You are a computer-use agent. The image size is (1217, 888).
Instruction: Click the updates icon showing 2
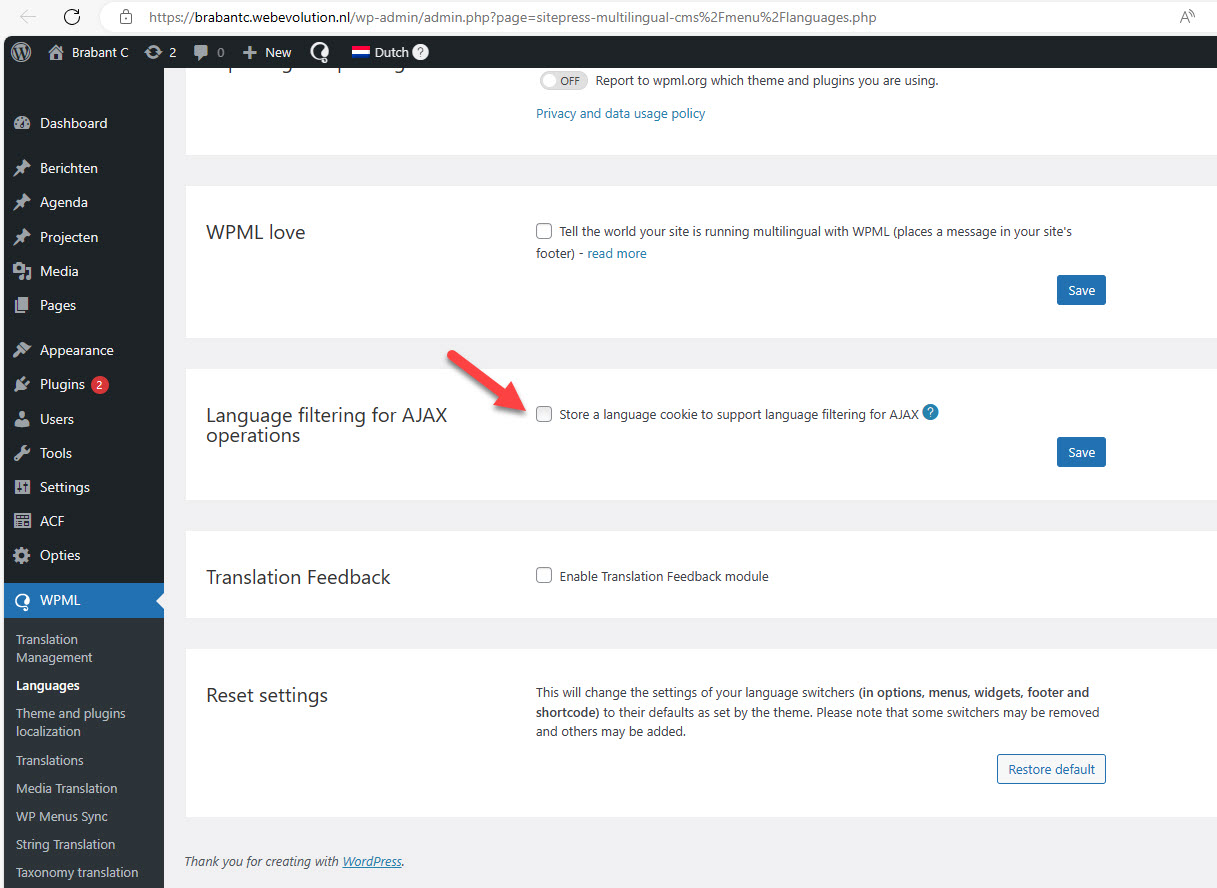point(153,52)
